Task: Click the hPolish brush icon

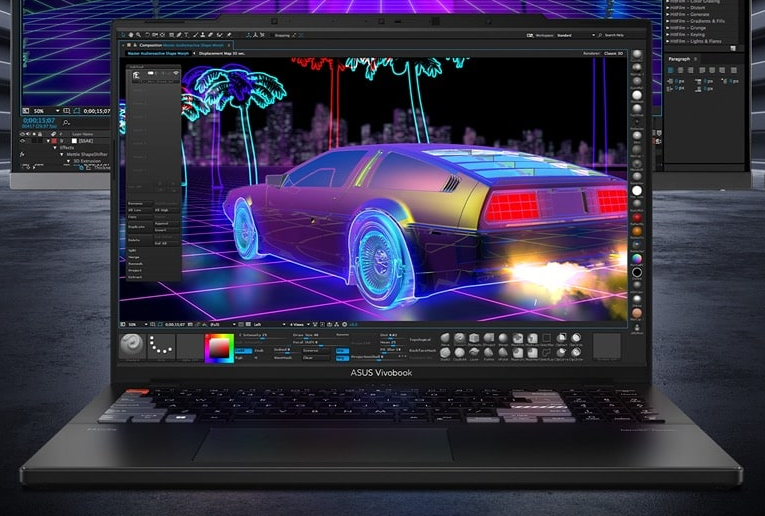Action: [x=503, y=353]
